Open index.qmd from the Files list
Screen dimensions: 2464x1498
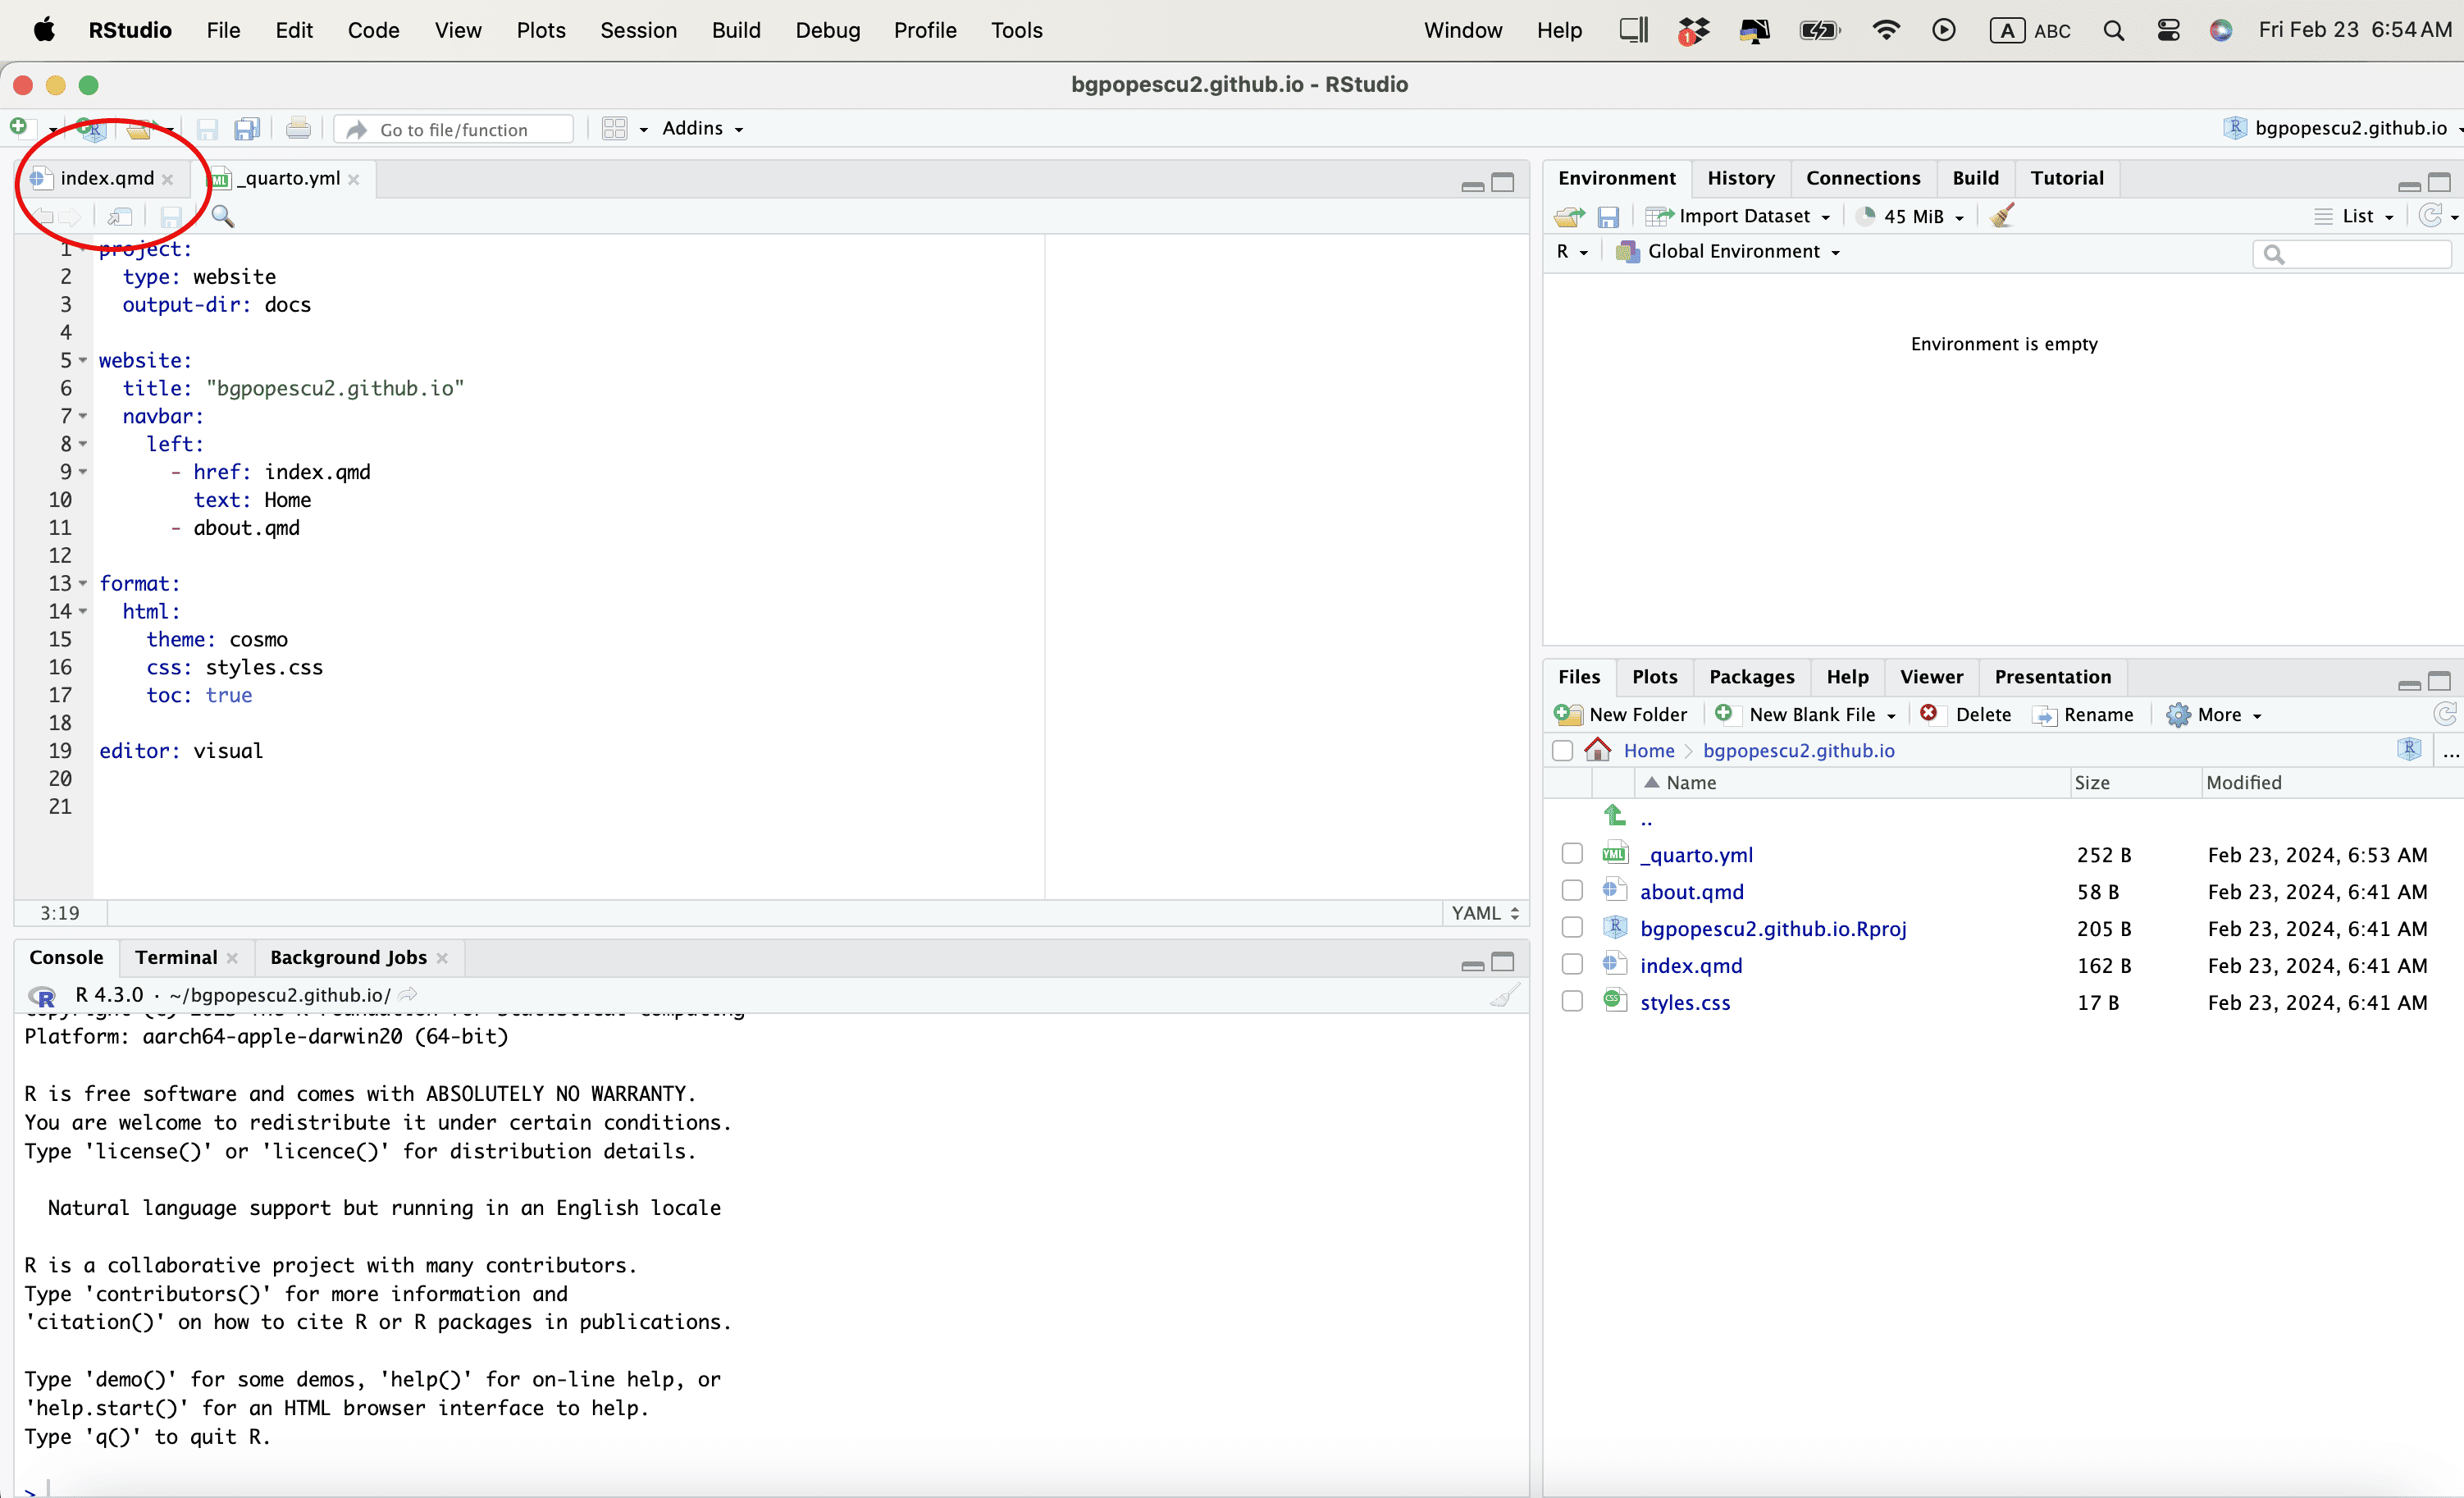click(1690, 965)
